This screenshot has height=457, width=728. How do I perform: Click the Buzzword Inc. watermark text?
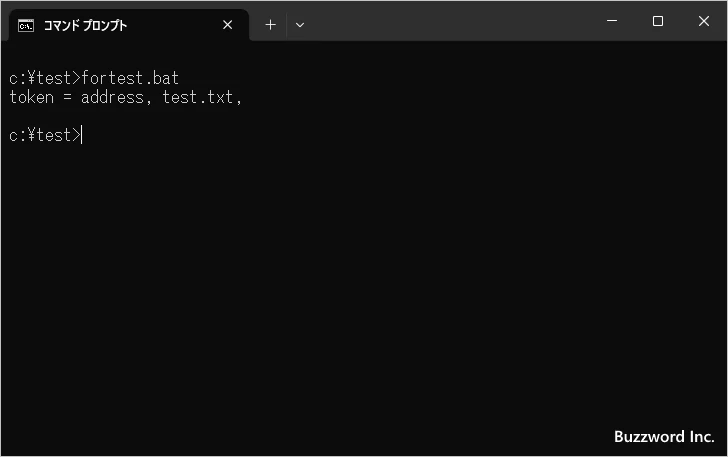663,437
